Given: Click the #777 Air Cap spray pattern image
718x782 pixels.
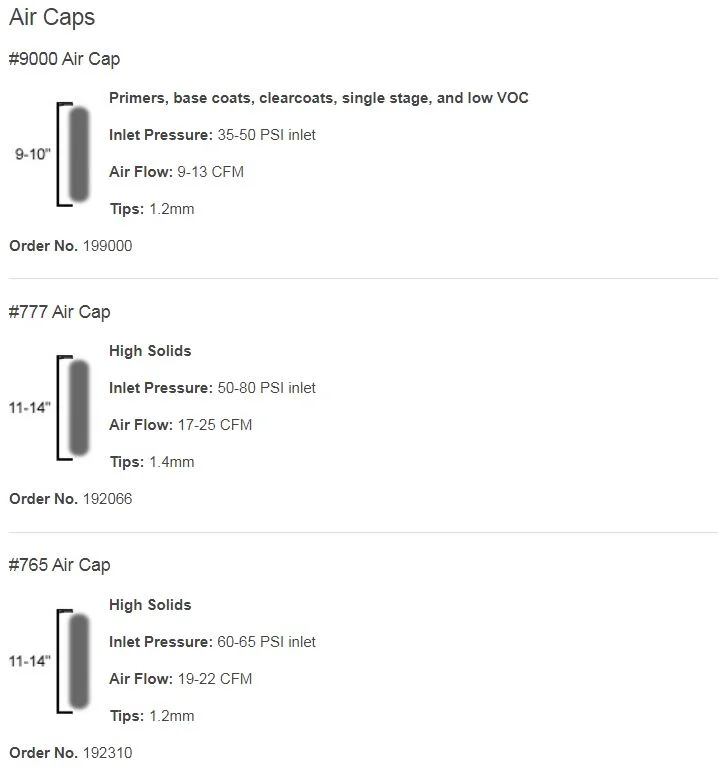Looking at the screenshot, I should pos(74,407).
